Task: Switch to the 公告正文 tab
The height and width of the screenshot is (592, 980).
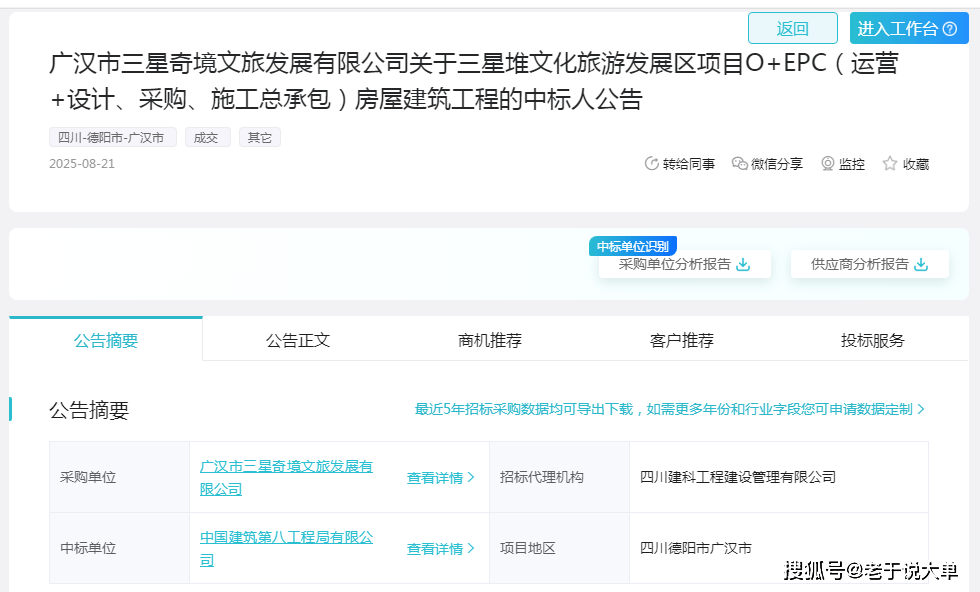Action: click(298, 340)
